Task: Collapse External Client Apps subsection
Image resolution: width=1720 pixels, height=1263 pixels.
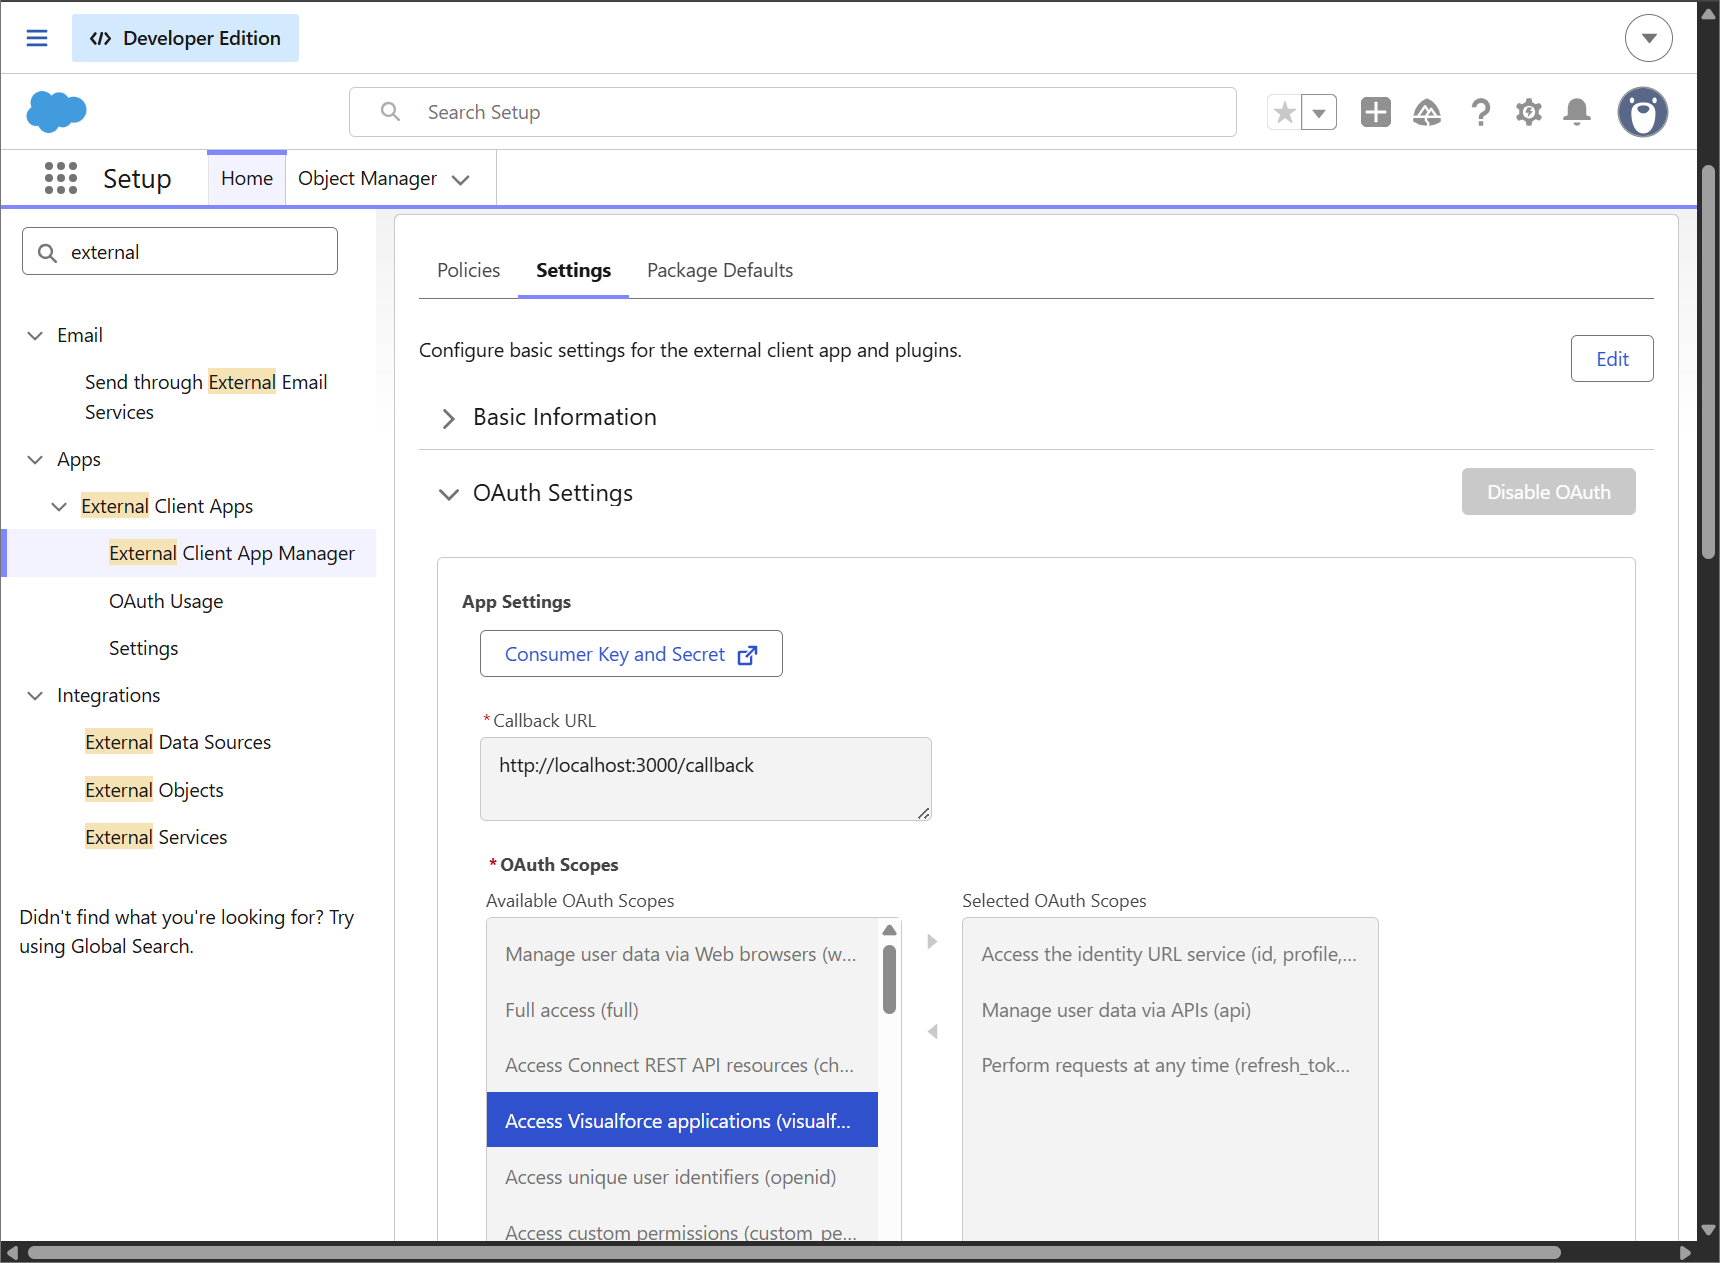Action: pyautogui.click(x=59, y=506)
